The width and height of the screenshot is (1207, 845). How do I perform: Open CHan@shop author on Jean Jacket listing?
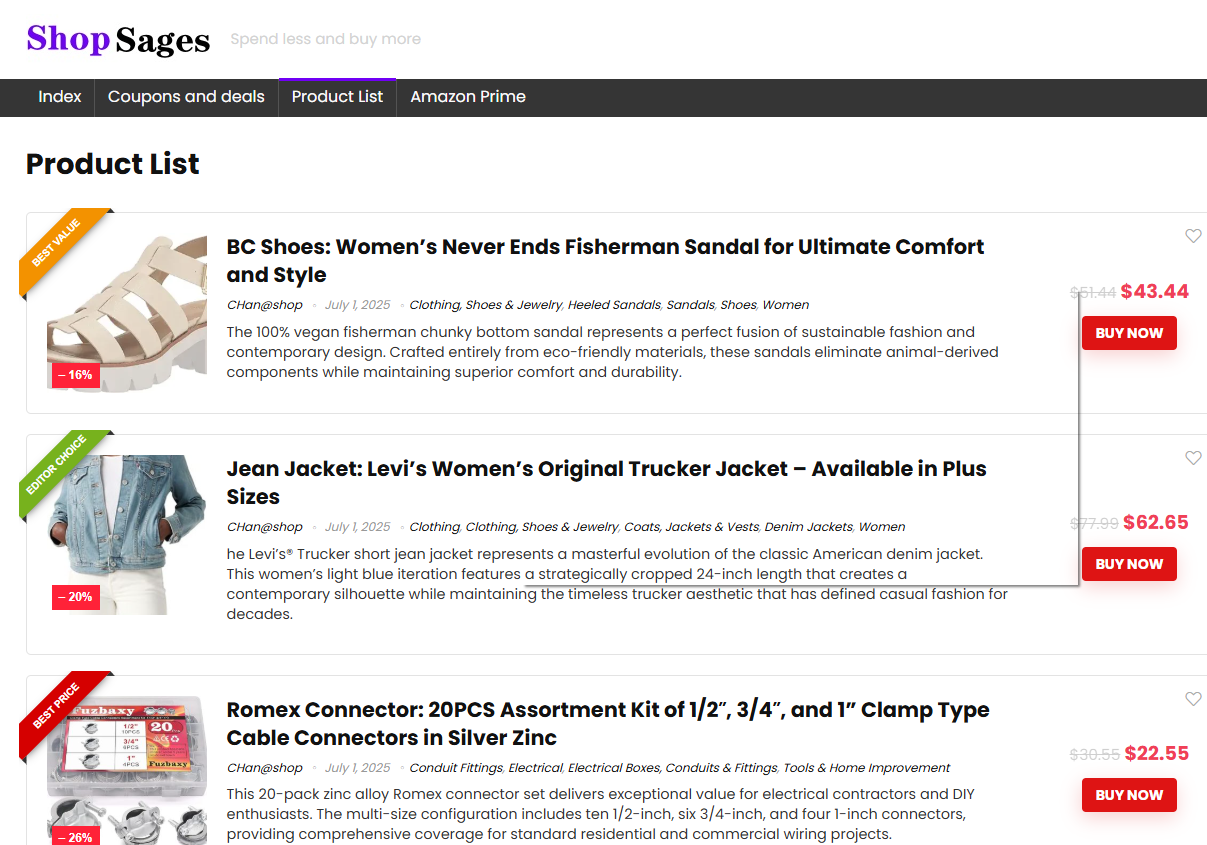click(x=264, y=527)
